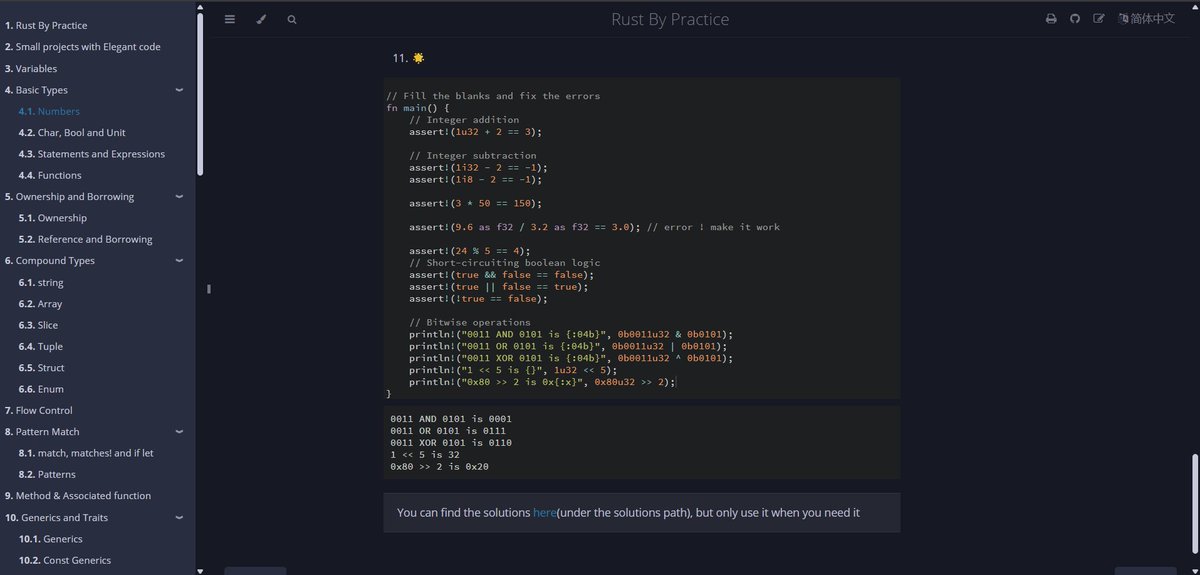Collapse the Ownership and Borrowing chevron
Image resolution: width=1200 pixels, height=575 pixels.
pos(179,197)
